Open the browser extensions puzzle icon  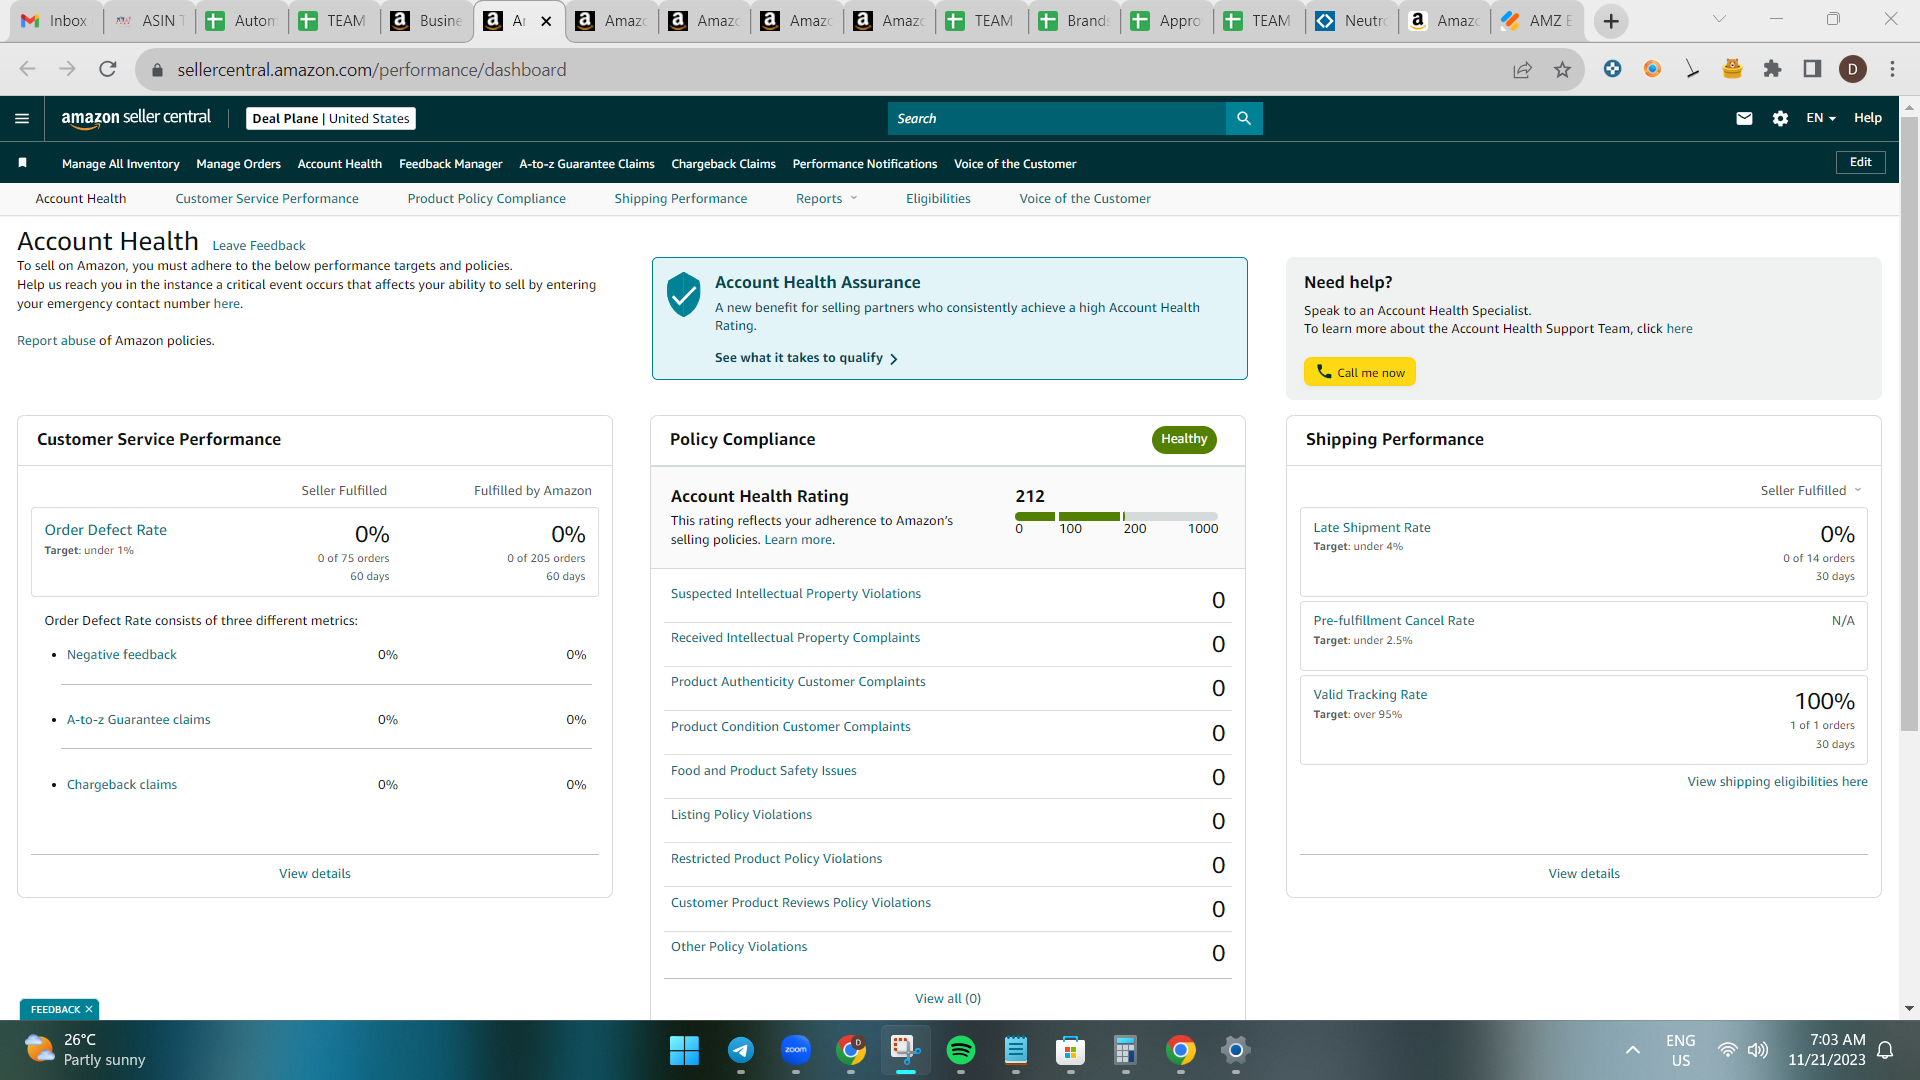pyautogui.click(x=1772, y=69)
